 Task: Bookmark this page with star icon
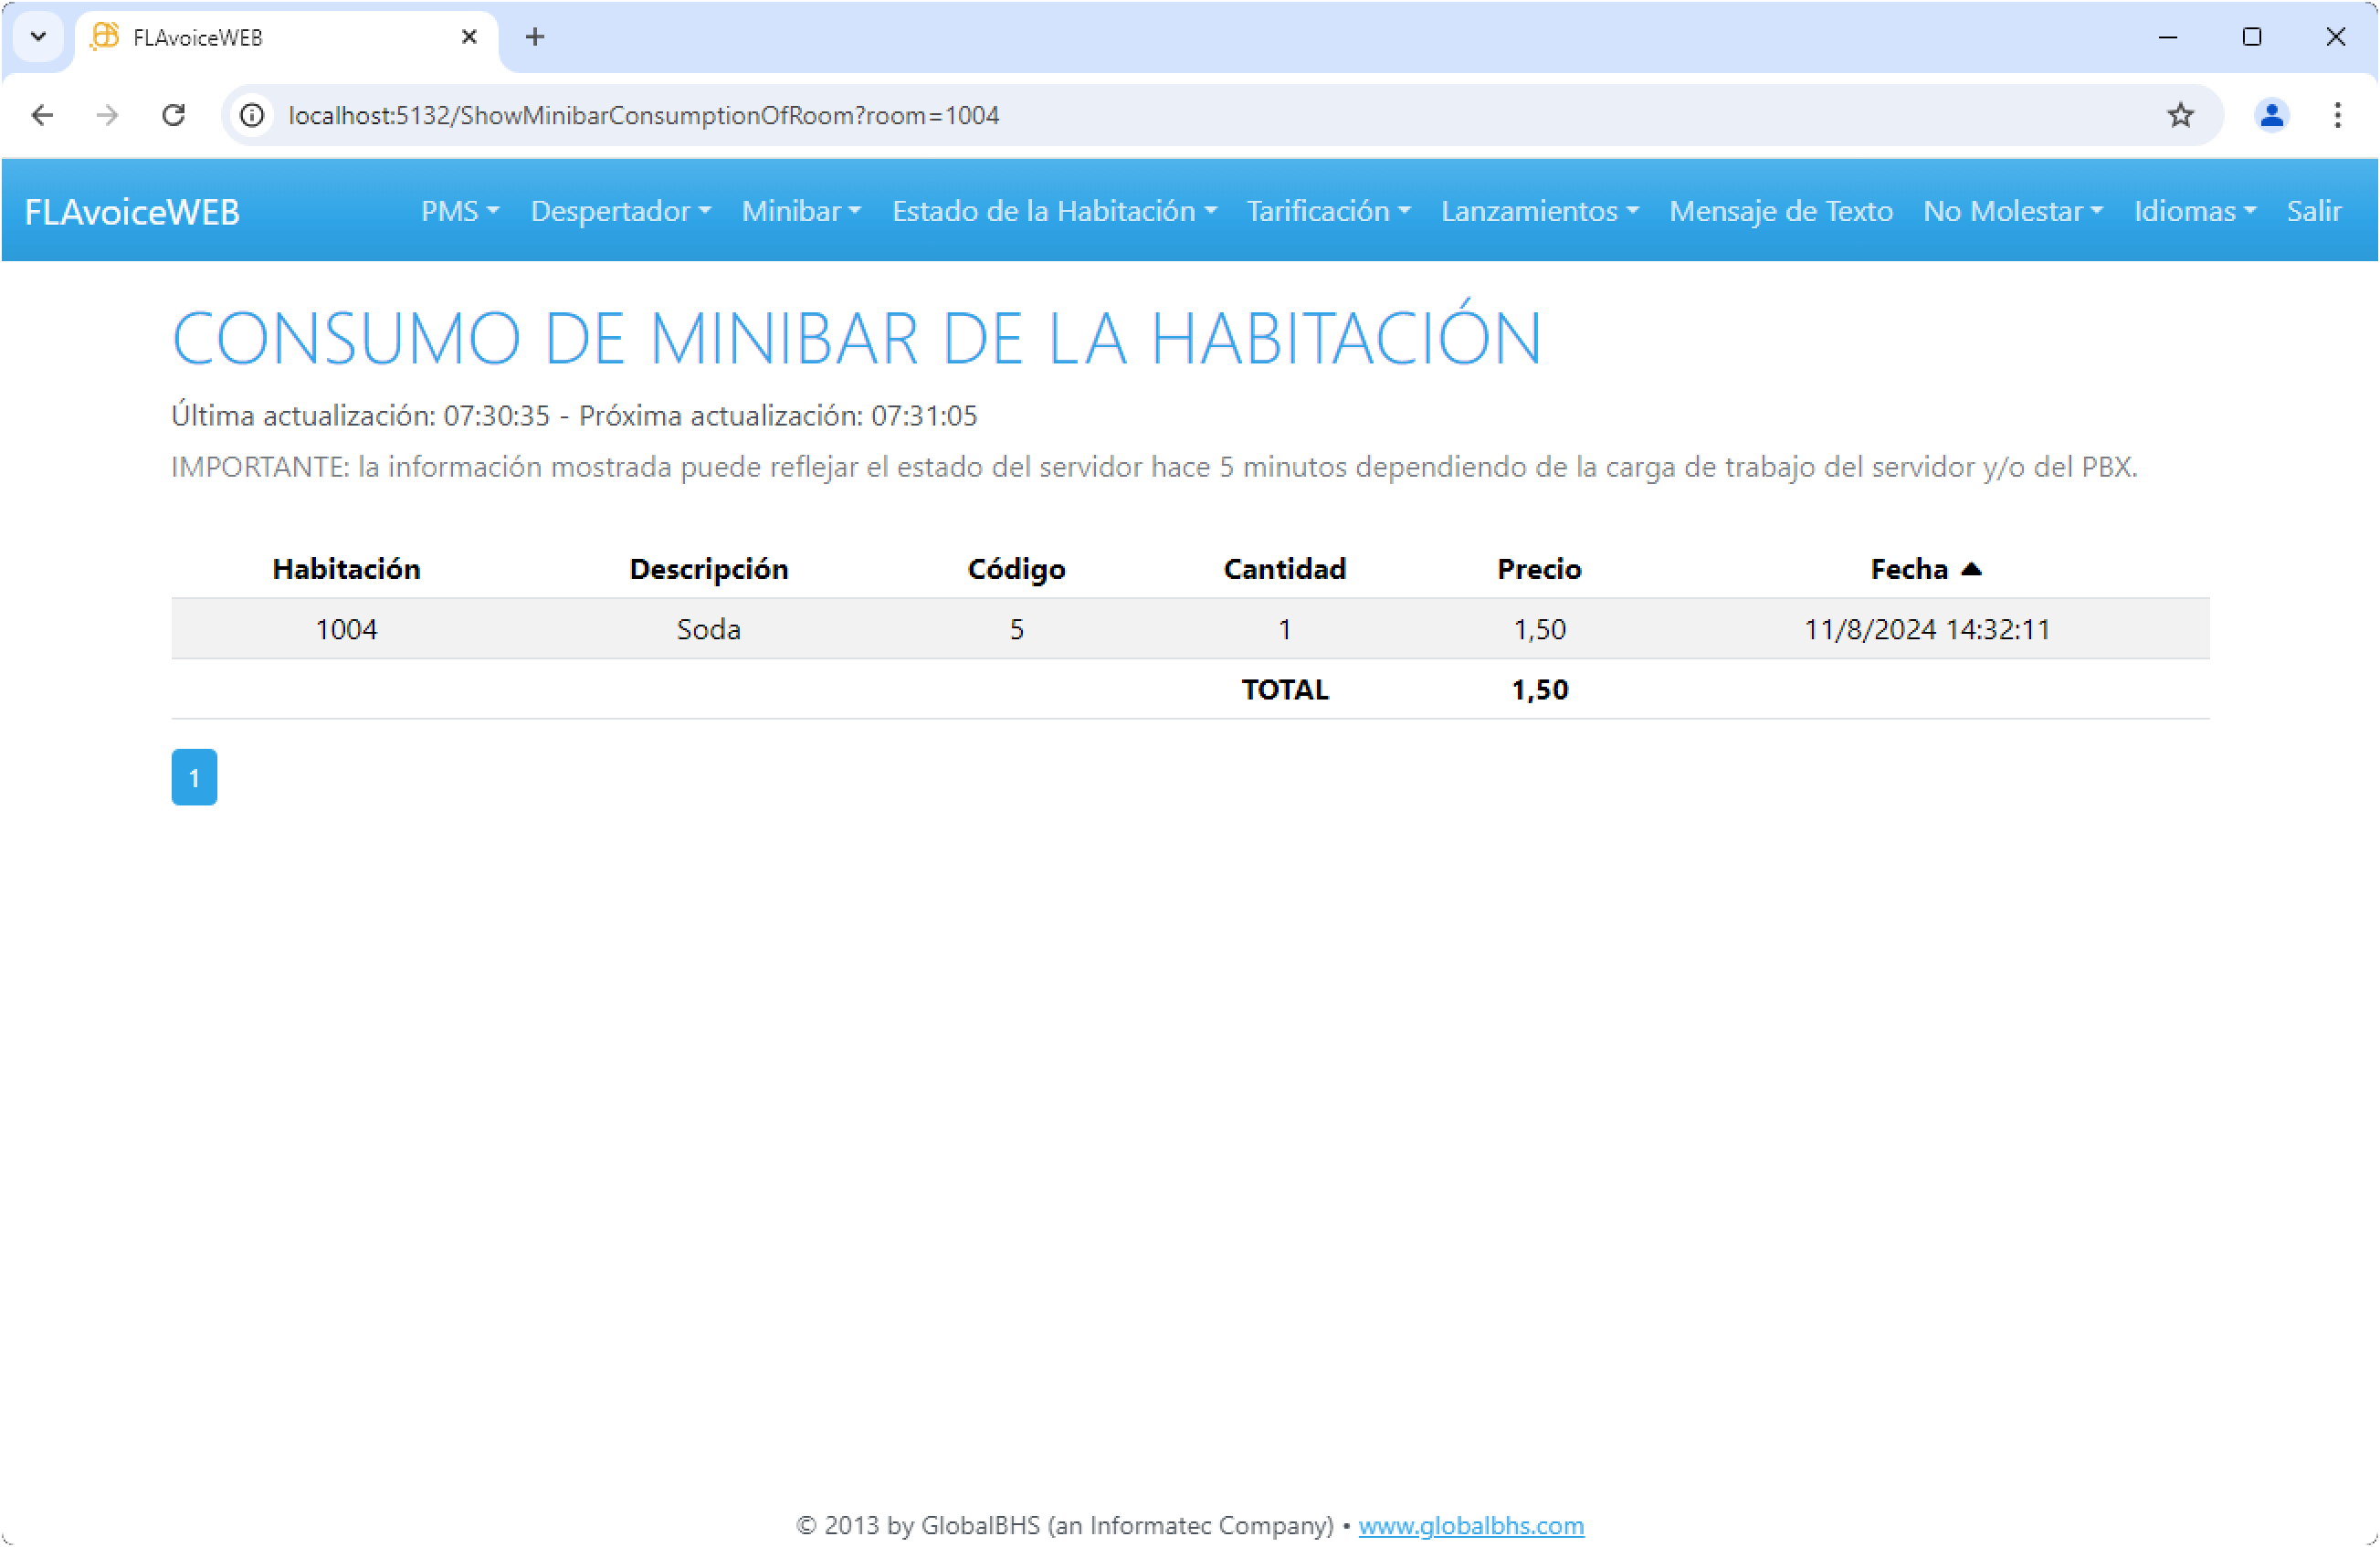[2180, 115]
